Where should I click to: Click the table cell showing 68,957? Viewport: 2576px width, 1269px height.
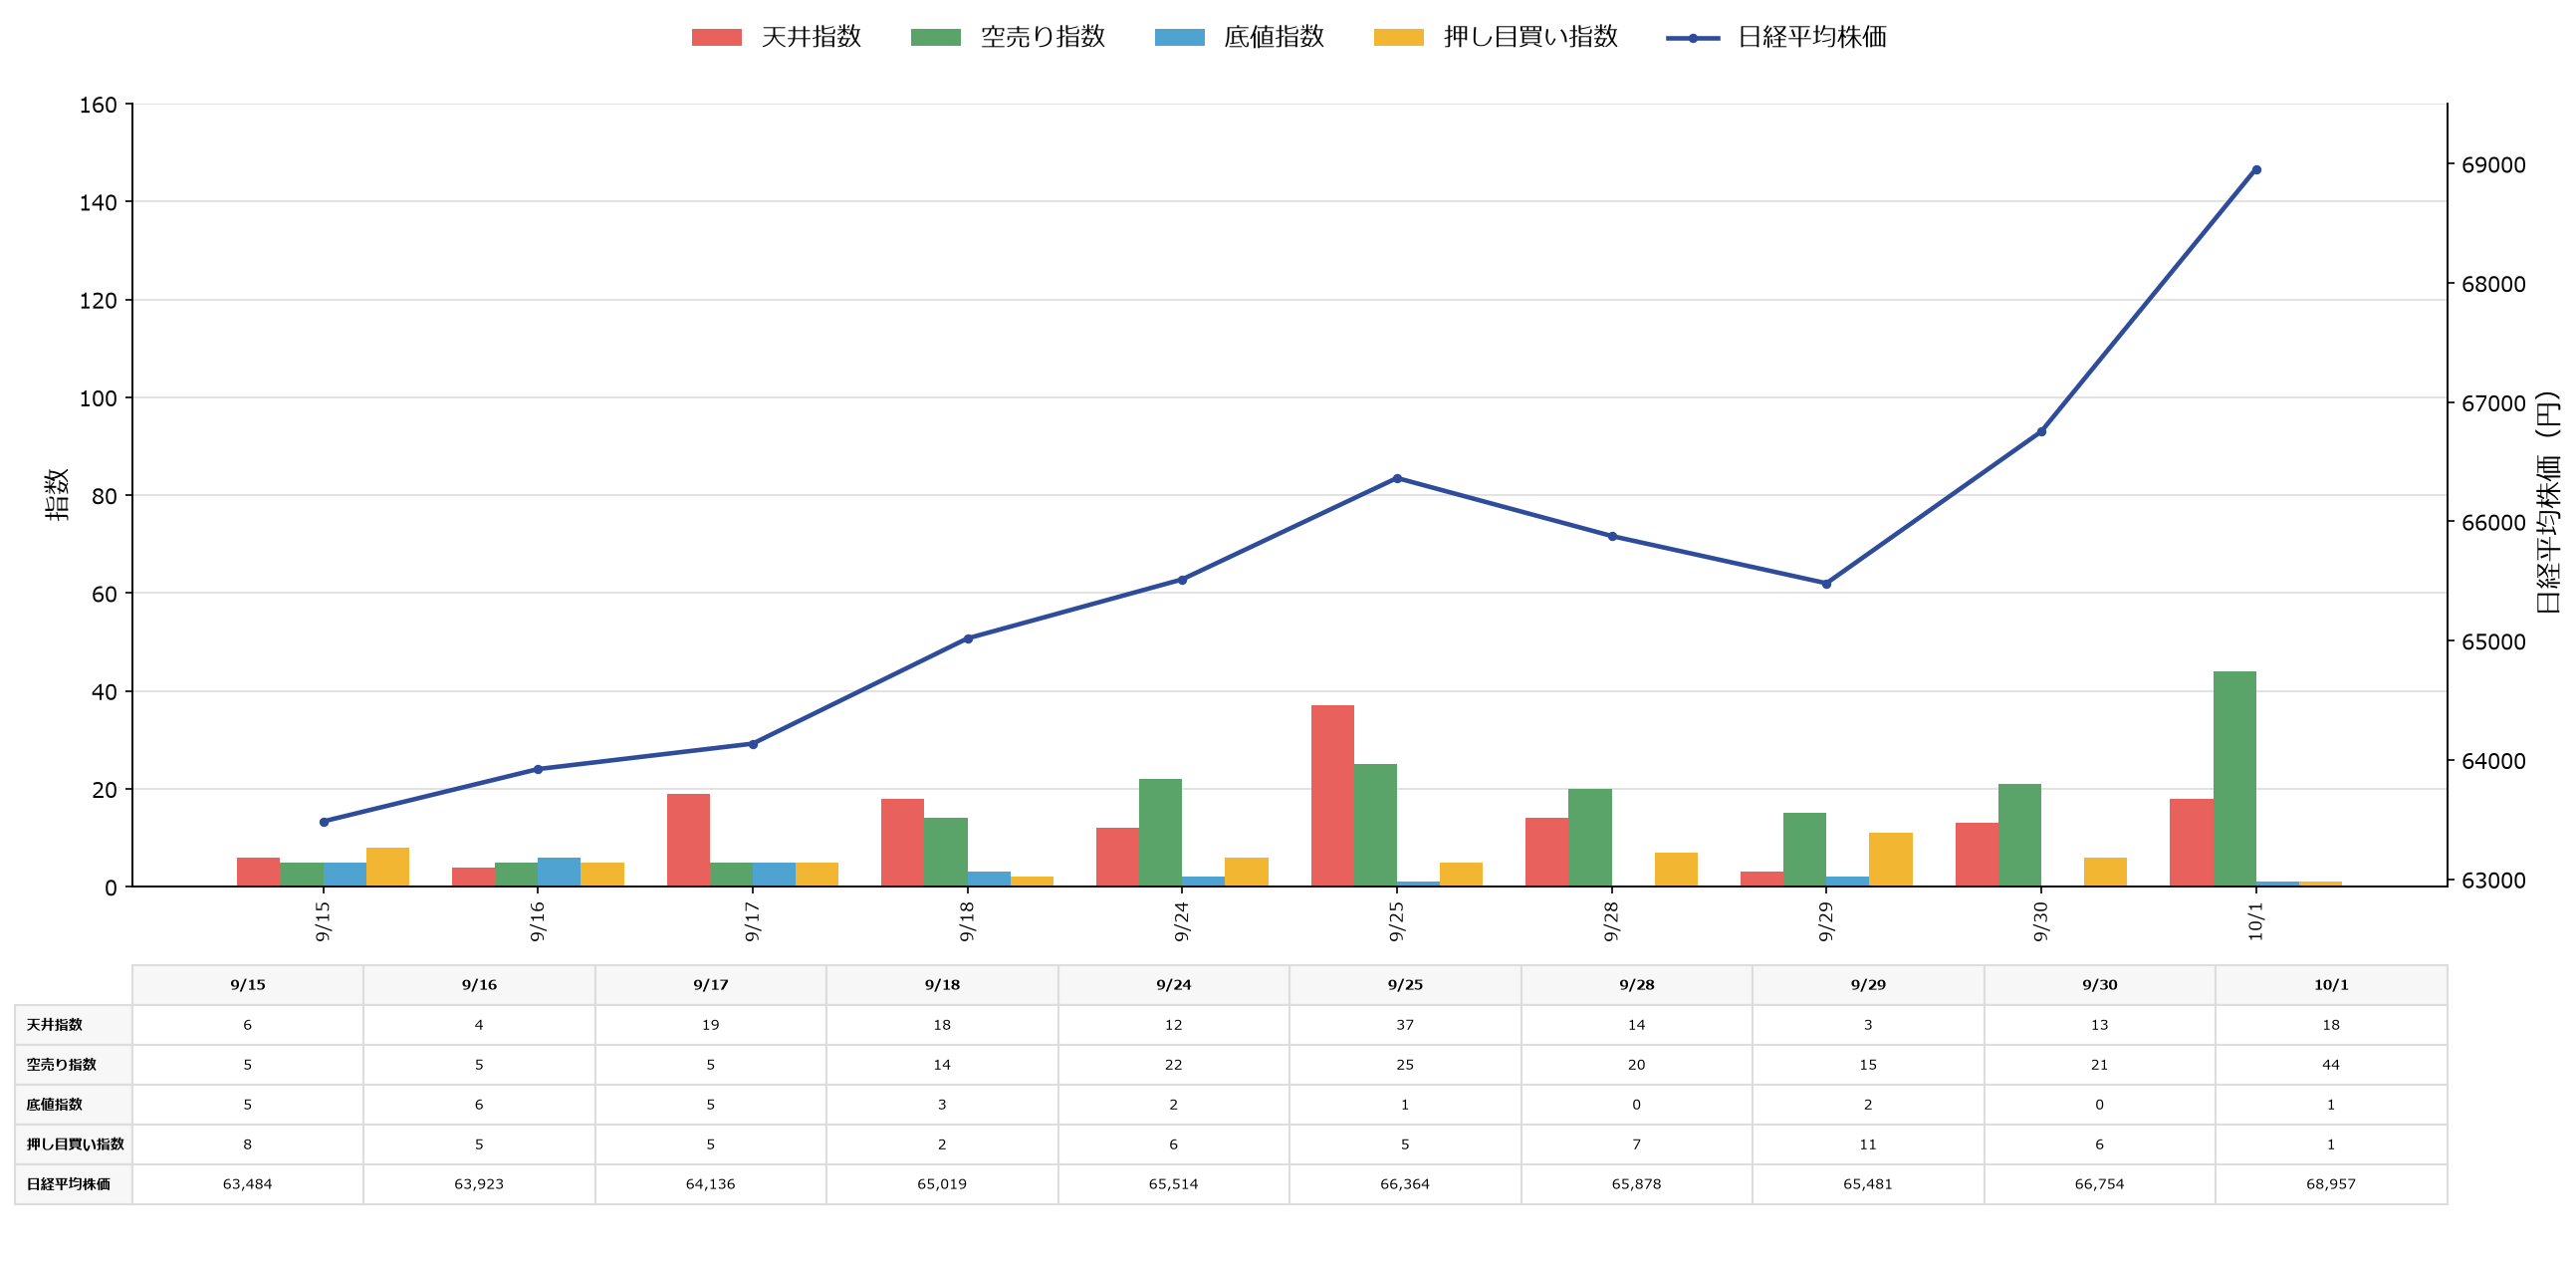tap(2331, 1184)
